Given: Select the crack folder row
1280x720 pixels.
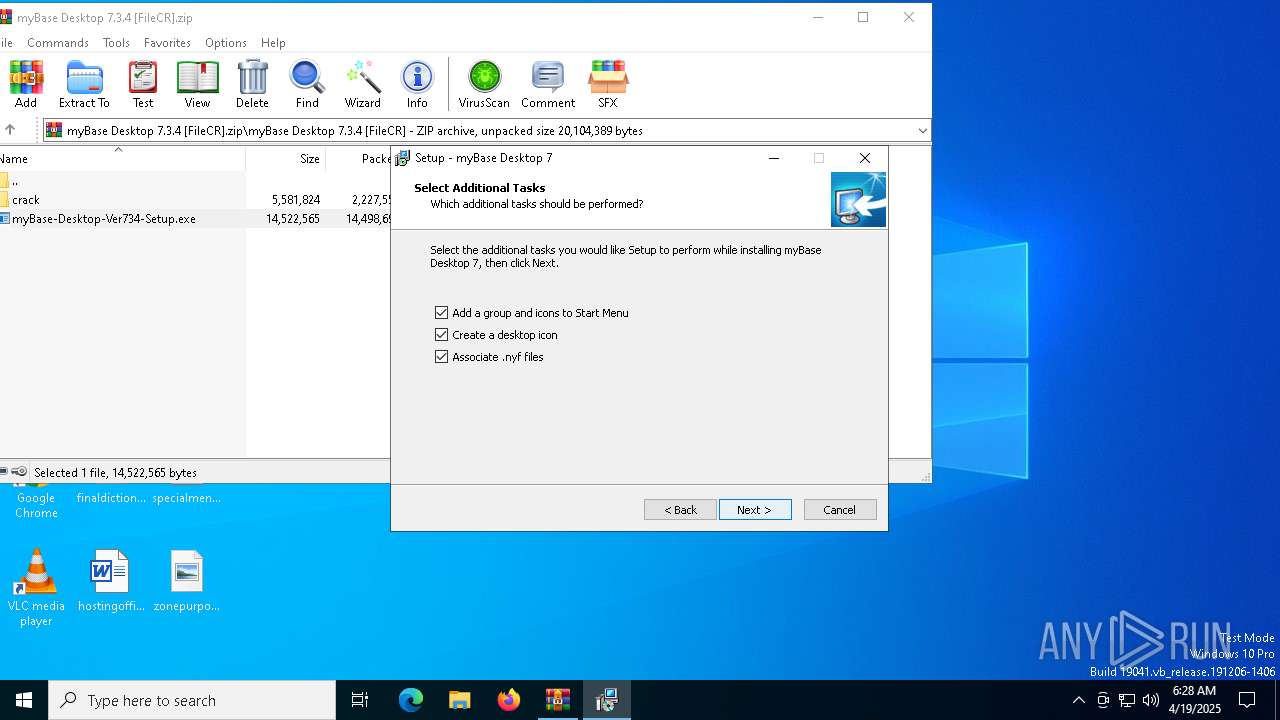Looking at the screenshot, I should pos(195,200).
